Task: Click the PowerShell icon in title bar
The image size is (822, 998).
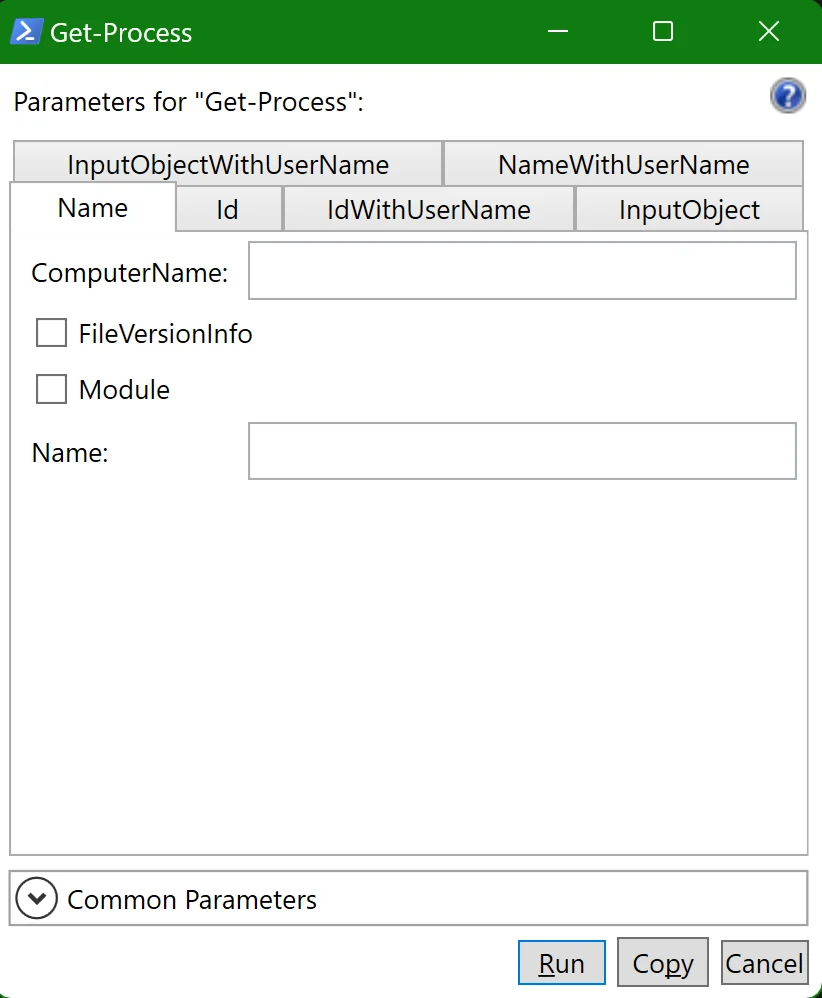Action: pos(26,31)
